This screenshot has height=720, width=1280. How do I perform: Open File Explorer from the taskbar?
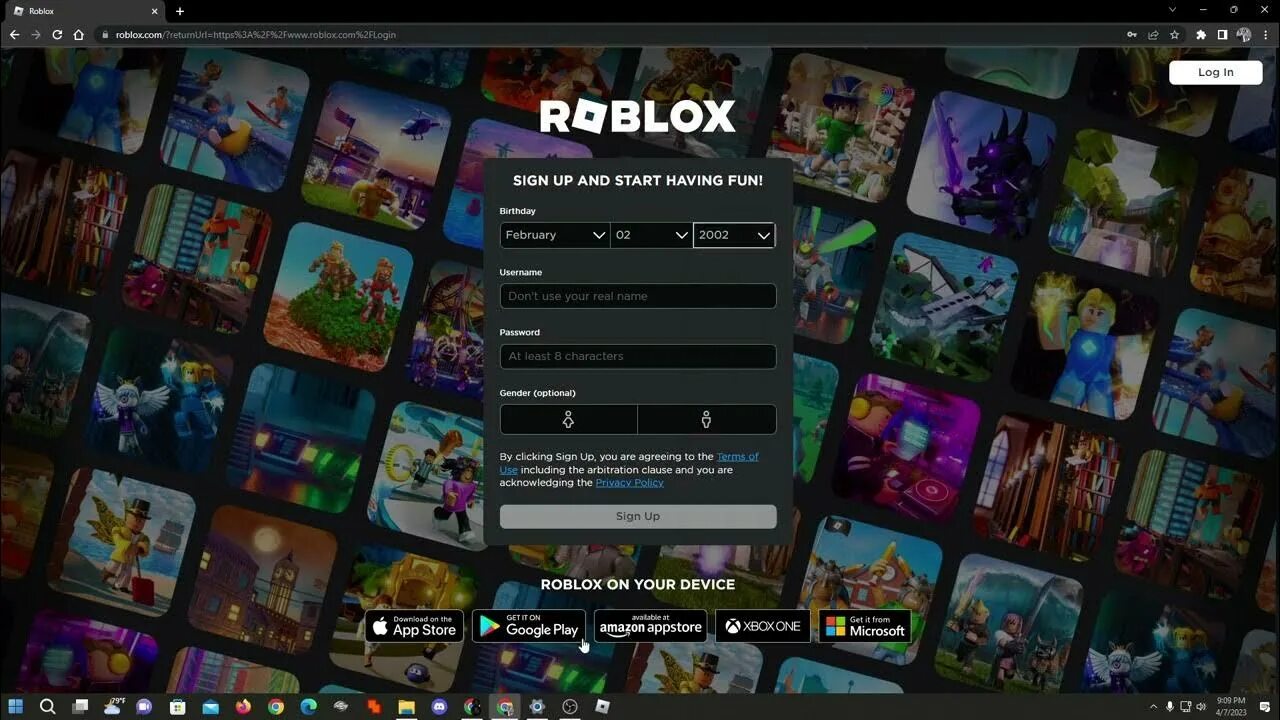click(406, 707)
